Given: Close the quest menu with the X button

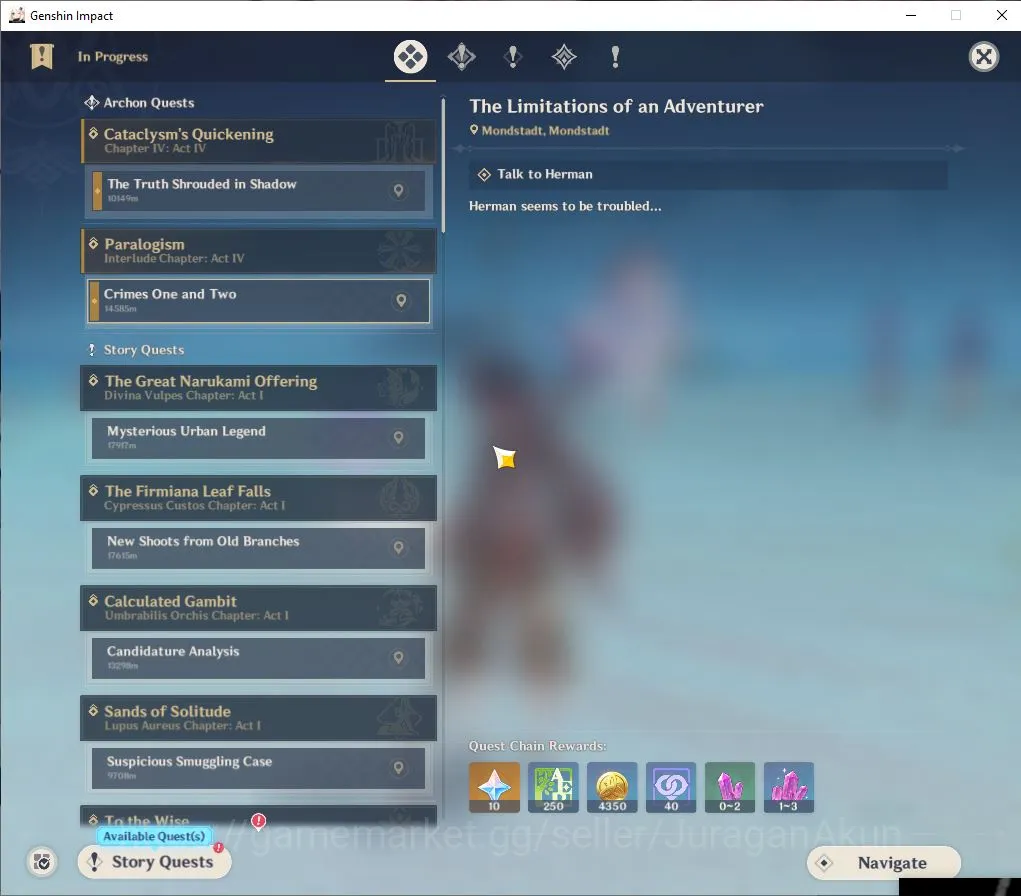Looking at the screenshot, I should click(x=983, y=57).
